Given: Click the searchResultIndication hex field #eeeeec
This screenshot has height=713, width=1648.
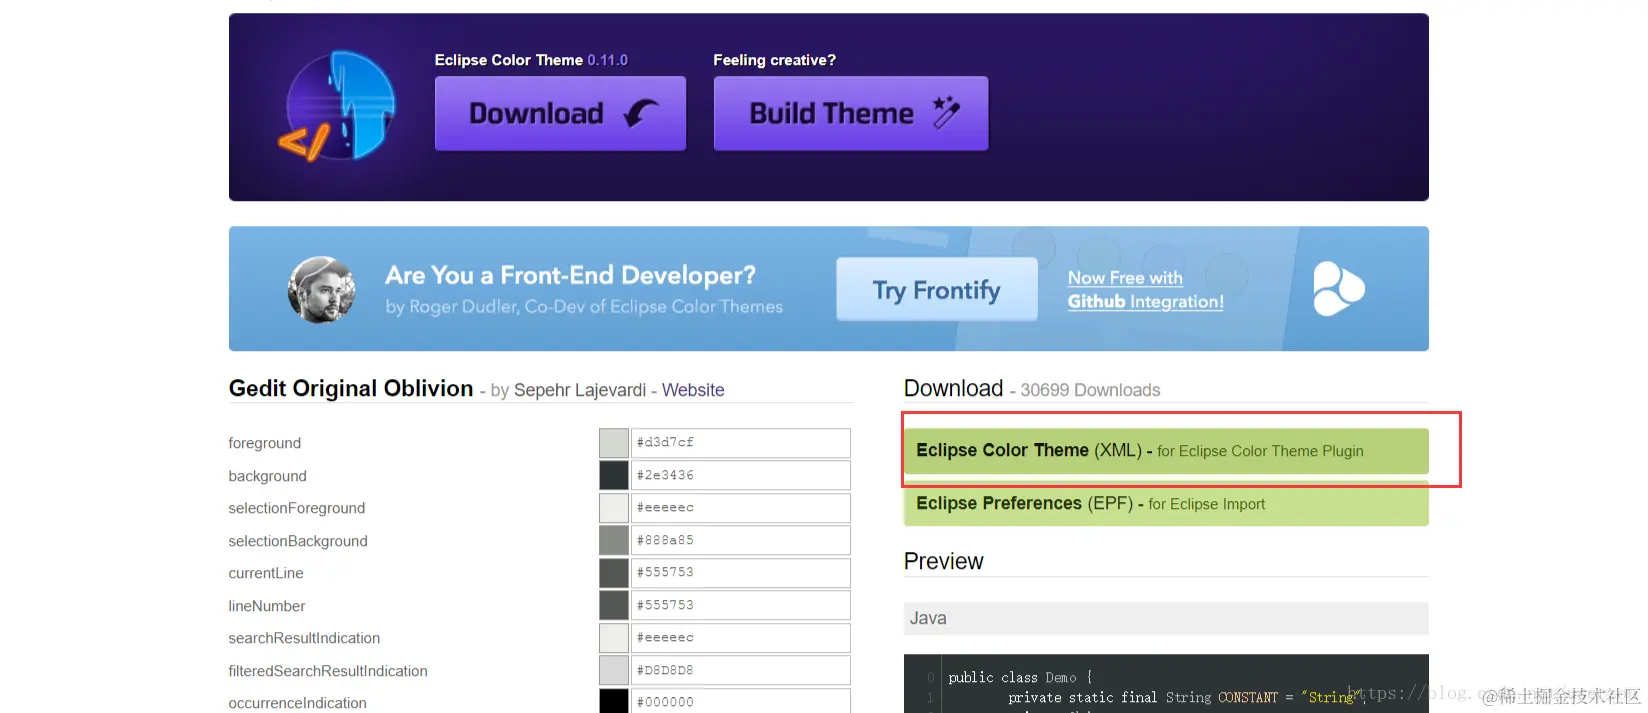Looking at the screenshot, I should (741, 638).
